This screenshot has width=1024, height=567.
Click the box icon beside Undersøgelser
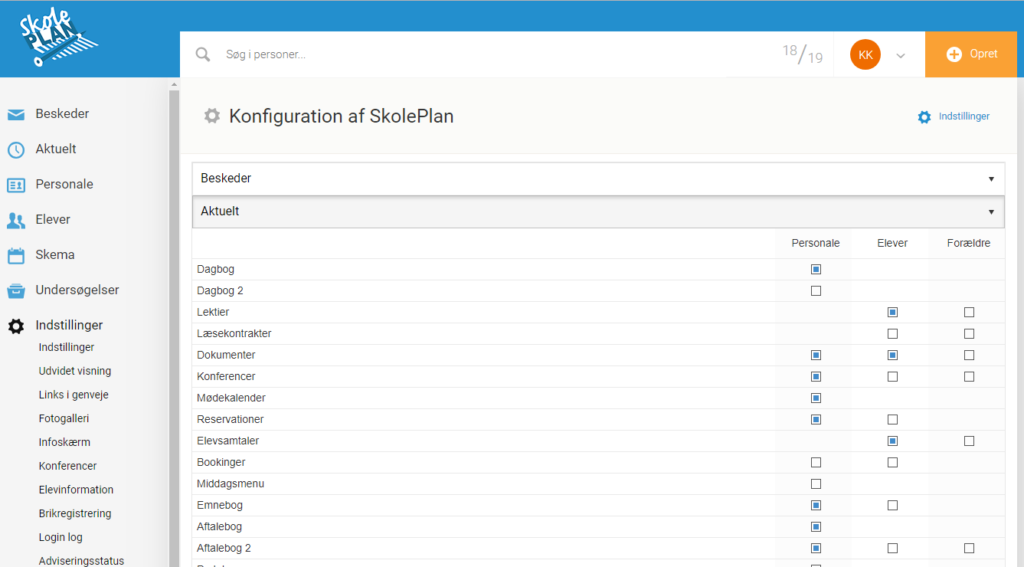(x=16, y=291)
